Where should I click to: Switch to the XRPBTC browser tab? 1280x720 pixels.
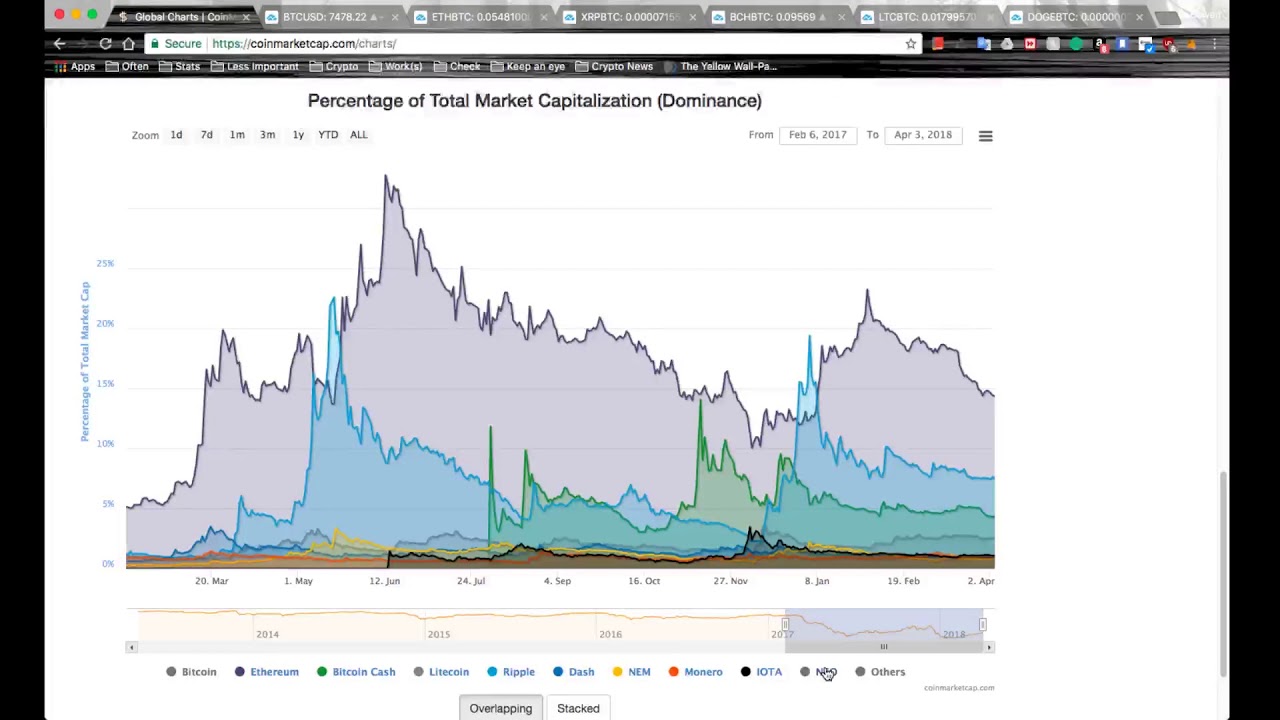[629, 17]
